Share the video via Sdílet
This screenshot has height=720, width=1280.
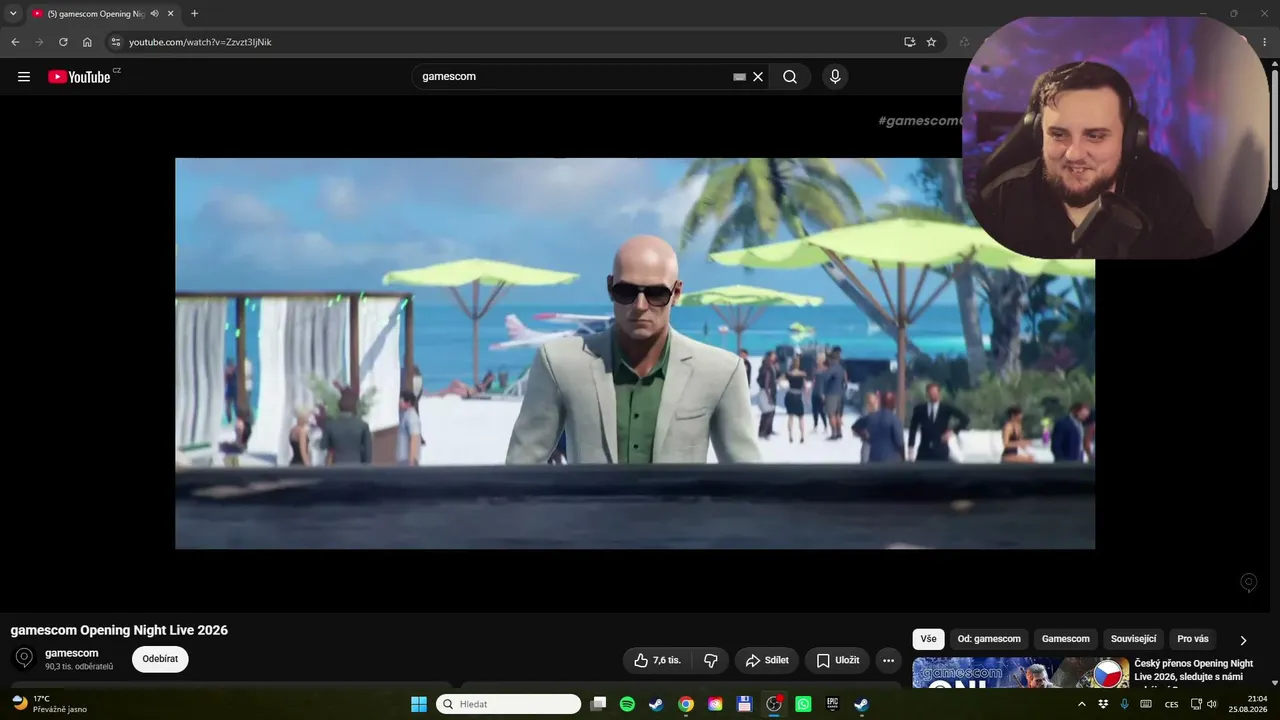767,660
